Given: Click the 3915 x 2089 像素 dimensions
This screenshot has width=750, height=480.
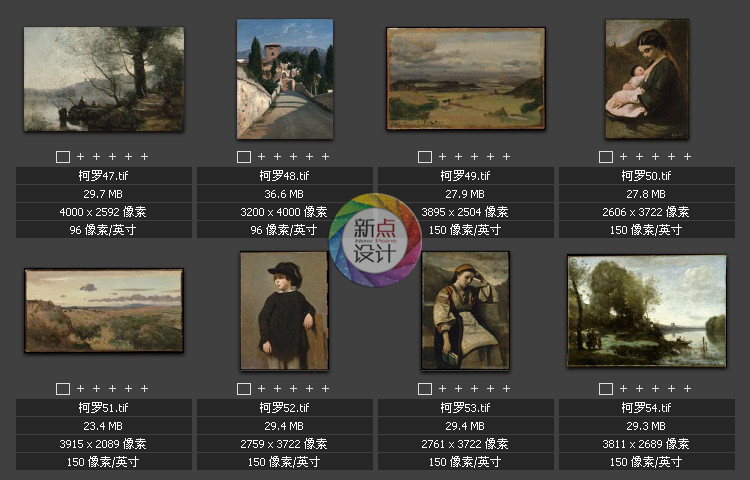Looking at the screenshot, I should [x=103, y=444].
